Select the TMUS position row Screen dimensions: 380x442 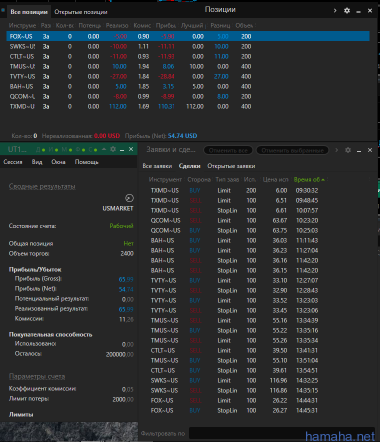tap(188, 66)
